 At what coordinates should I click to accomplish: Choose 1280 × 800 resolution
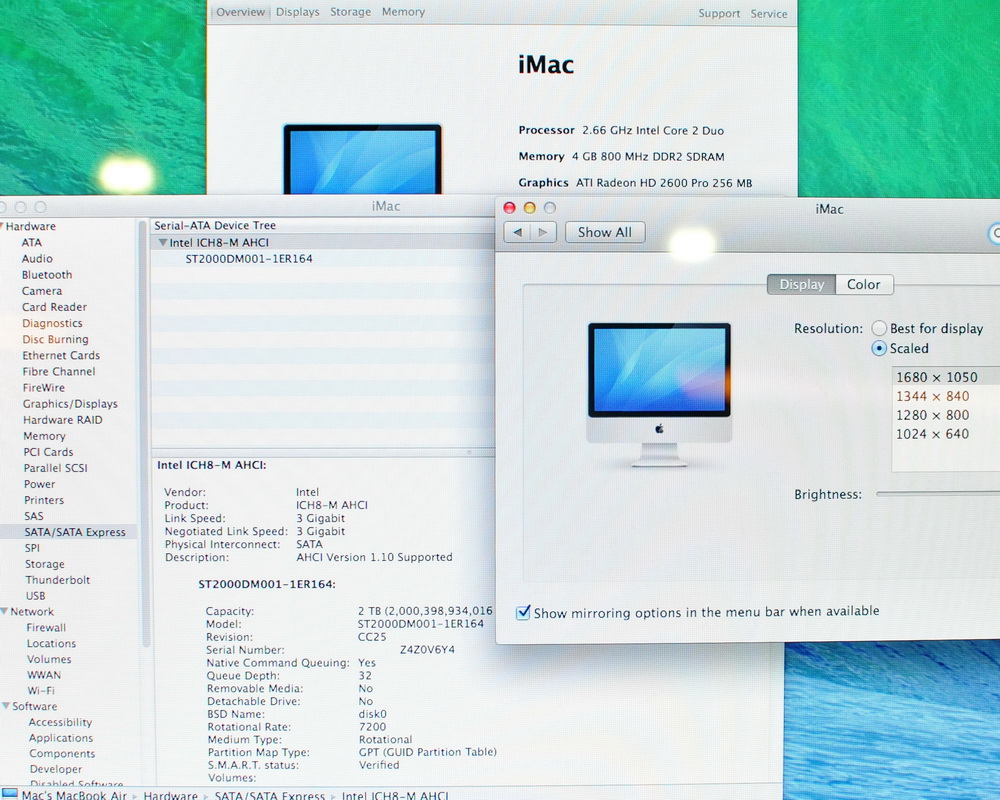click(946, 415)
